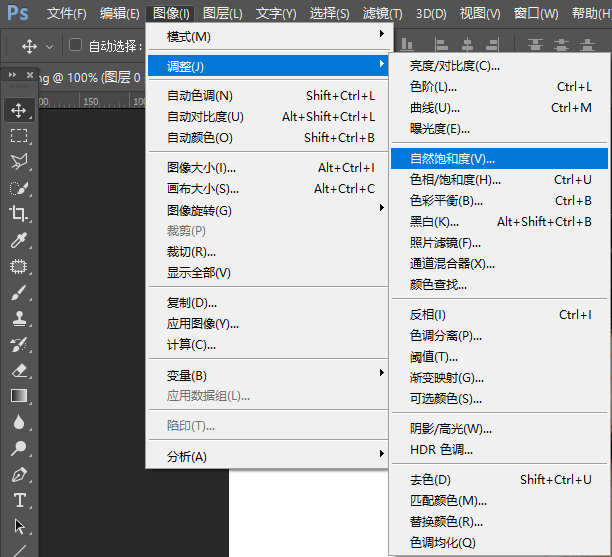612x557 pixels.
Task: Open the 窗口(W) menu
Action: pyautogui.click(x=536, y=14)
